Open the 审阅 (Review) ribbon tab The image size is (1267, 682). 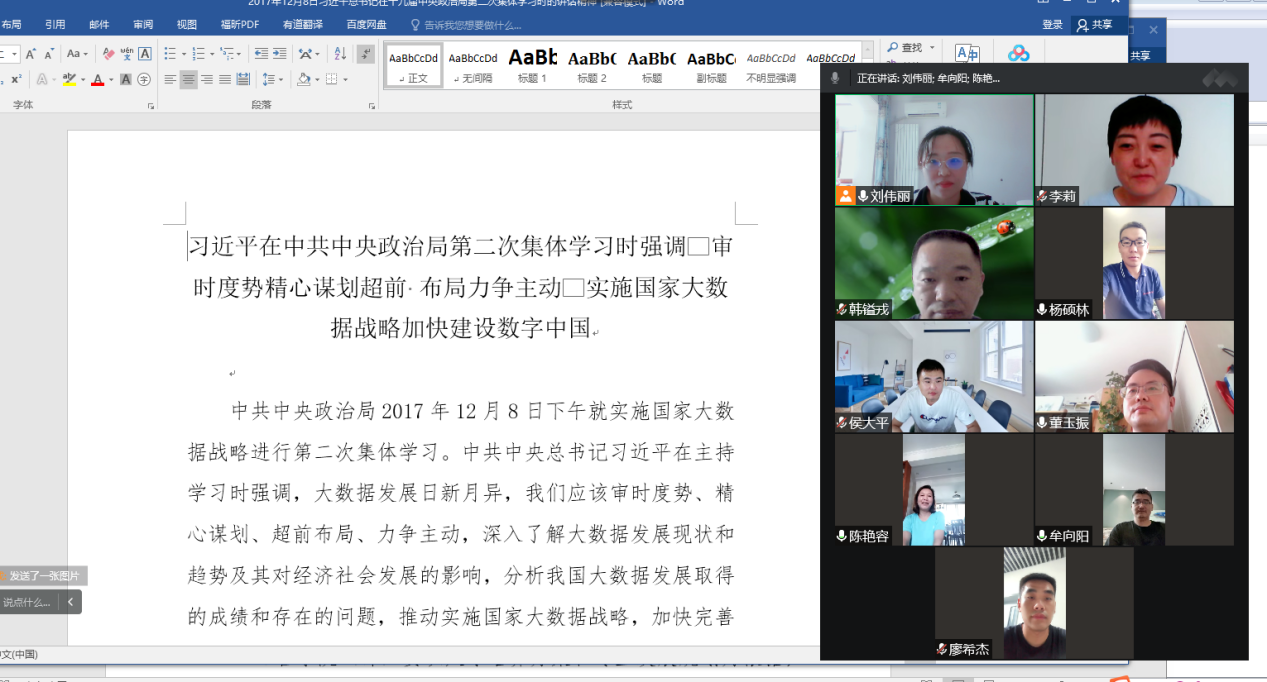[143, 25]
